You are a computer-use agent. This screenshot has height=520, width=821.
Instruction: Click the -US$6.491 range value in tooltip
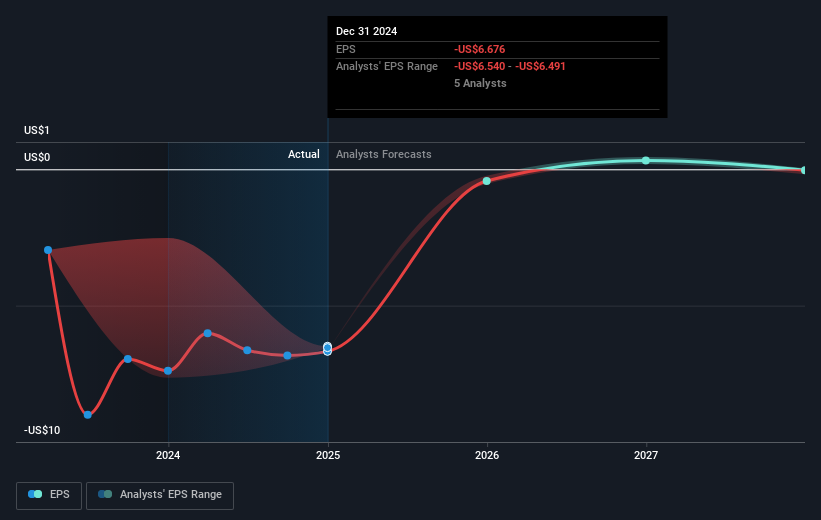[x=540, y=67]
